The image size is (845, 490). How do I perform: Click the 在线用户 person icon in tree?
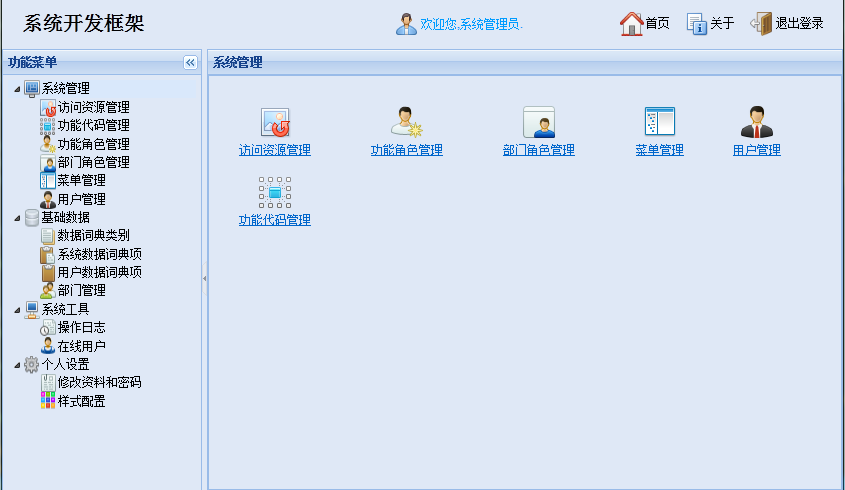[x=47, y=346]
